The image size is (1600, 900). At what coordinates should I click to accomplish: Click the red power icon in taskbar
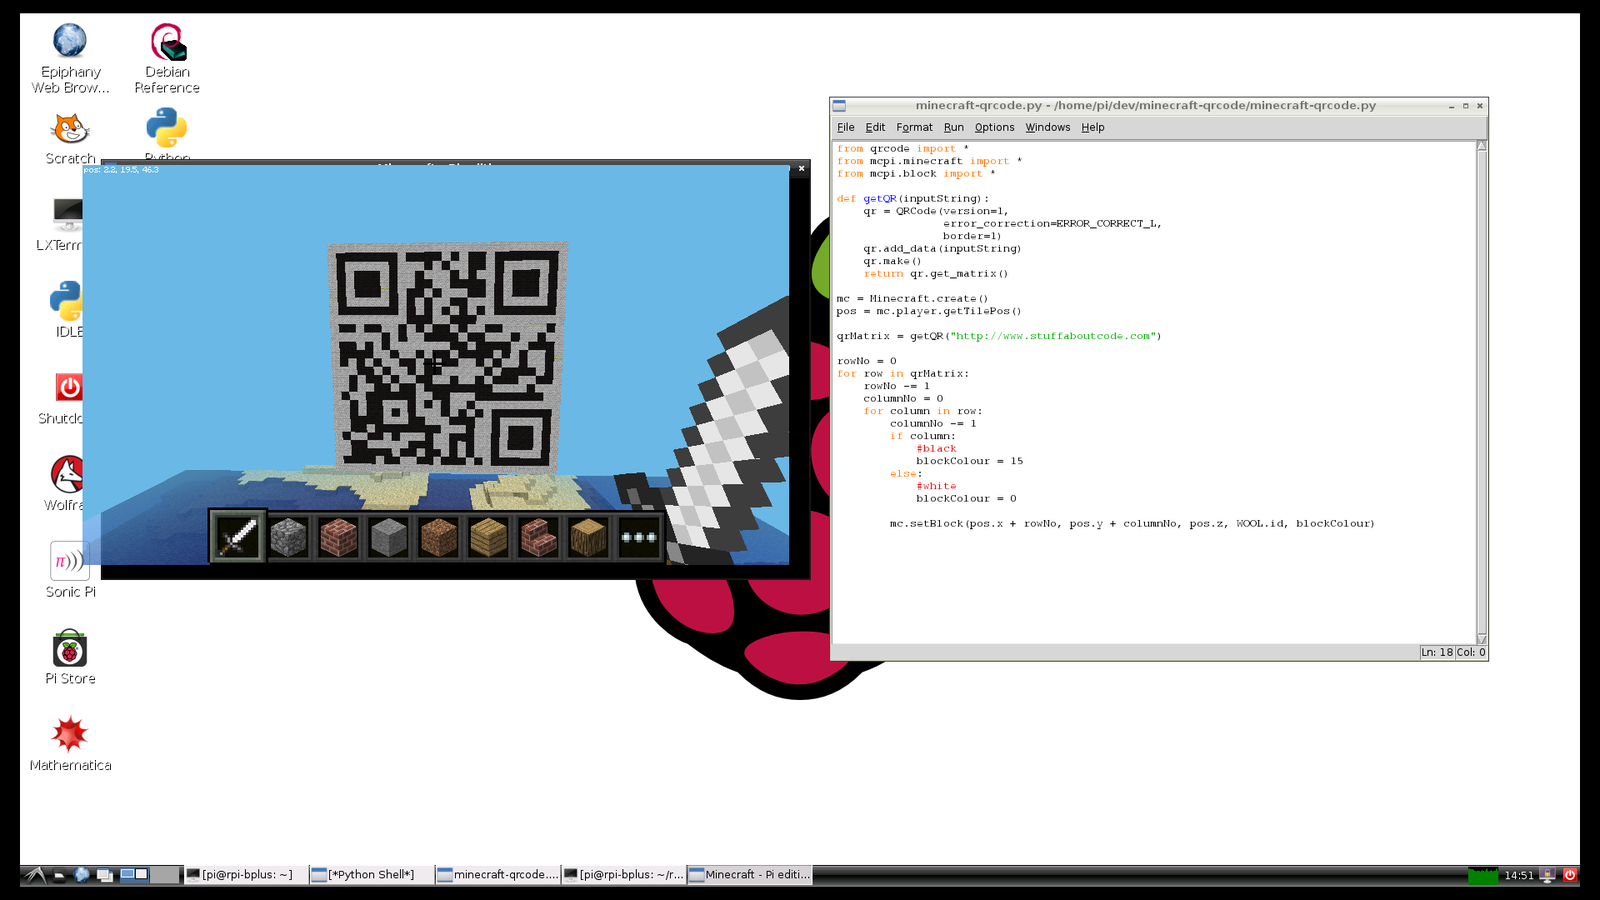coord(1570,875)
